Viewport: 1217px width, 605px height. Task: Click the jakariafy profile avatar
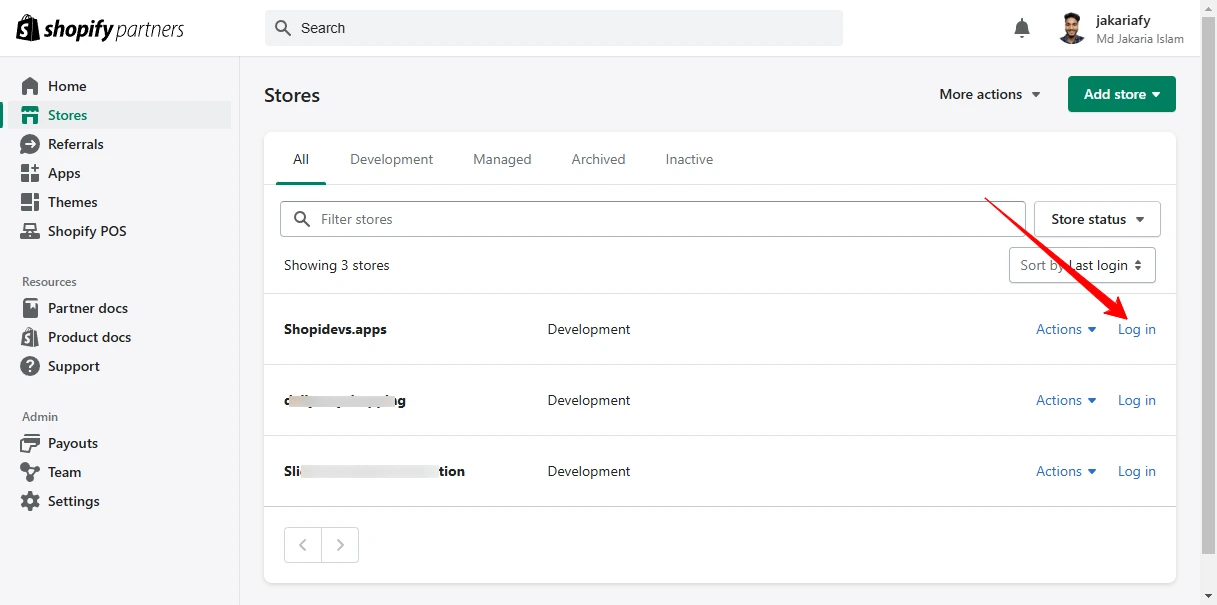[1072, 28]
